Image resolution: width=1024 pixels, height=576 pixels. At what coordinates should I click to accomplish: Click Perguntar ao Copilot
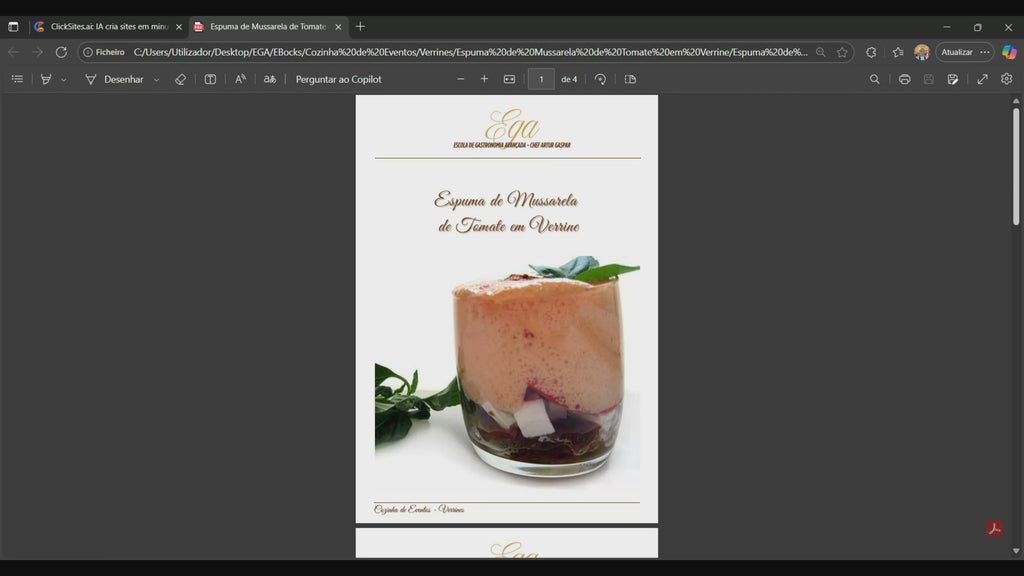click(338, 79)
